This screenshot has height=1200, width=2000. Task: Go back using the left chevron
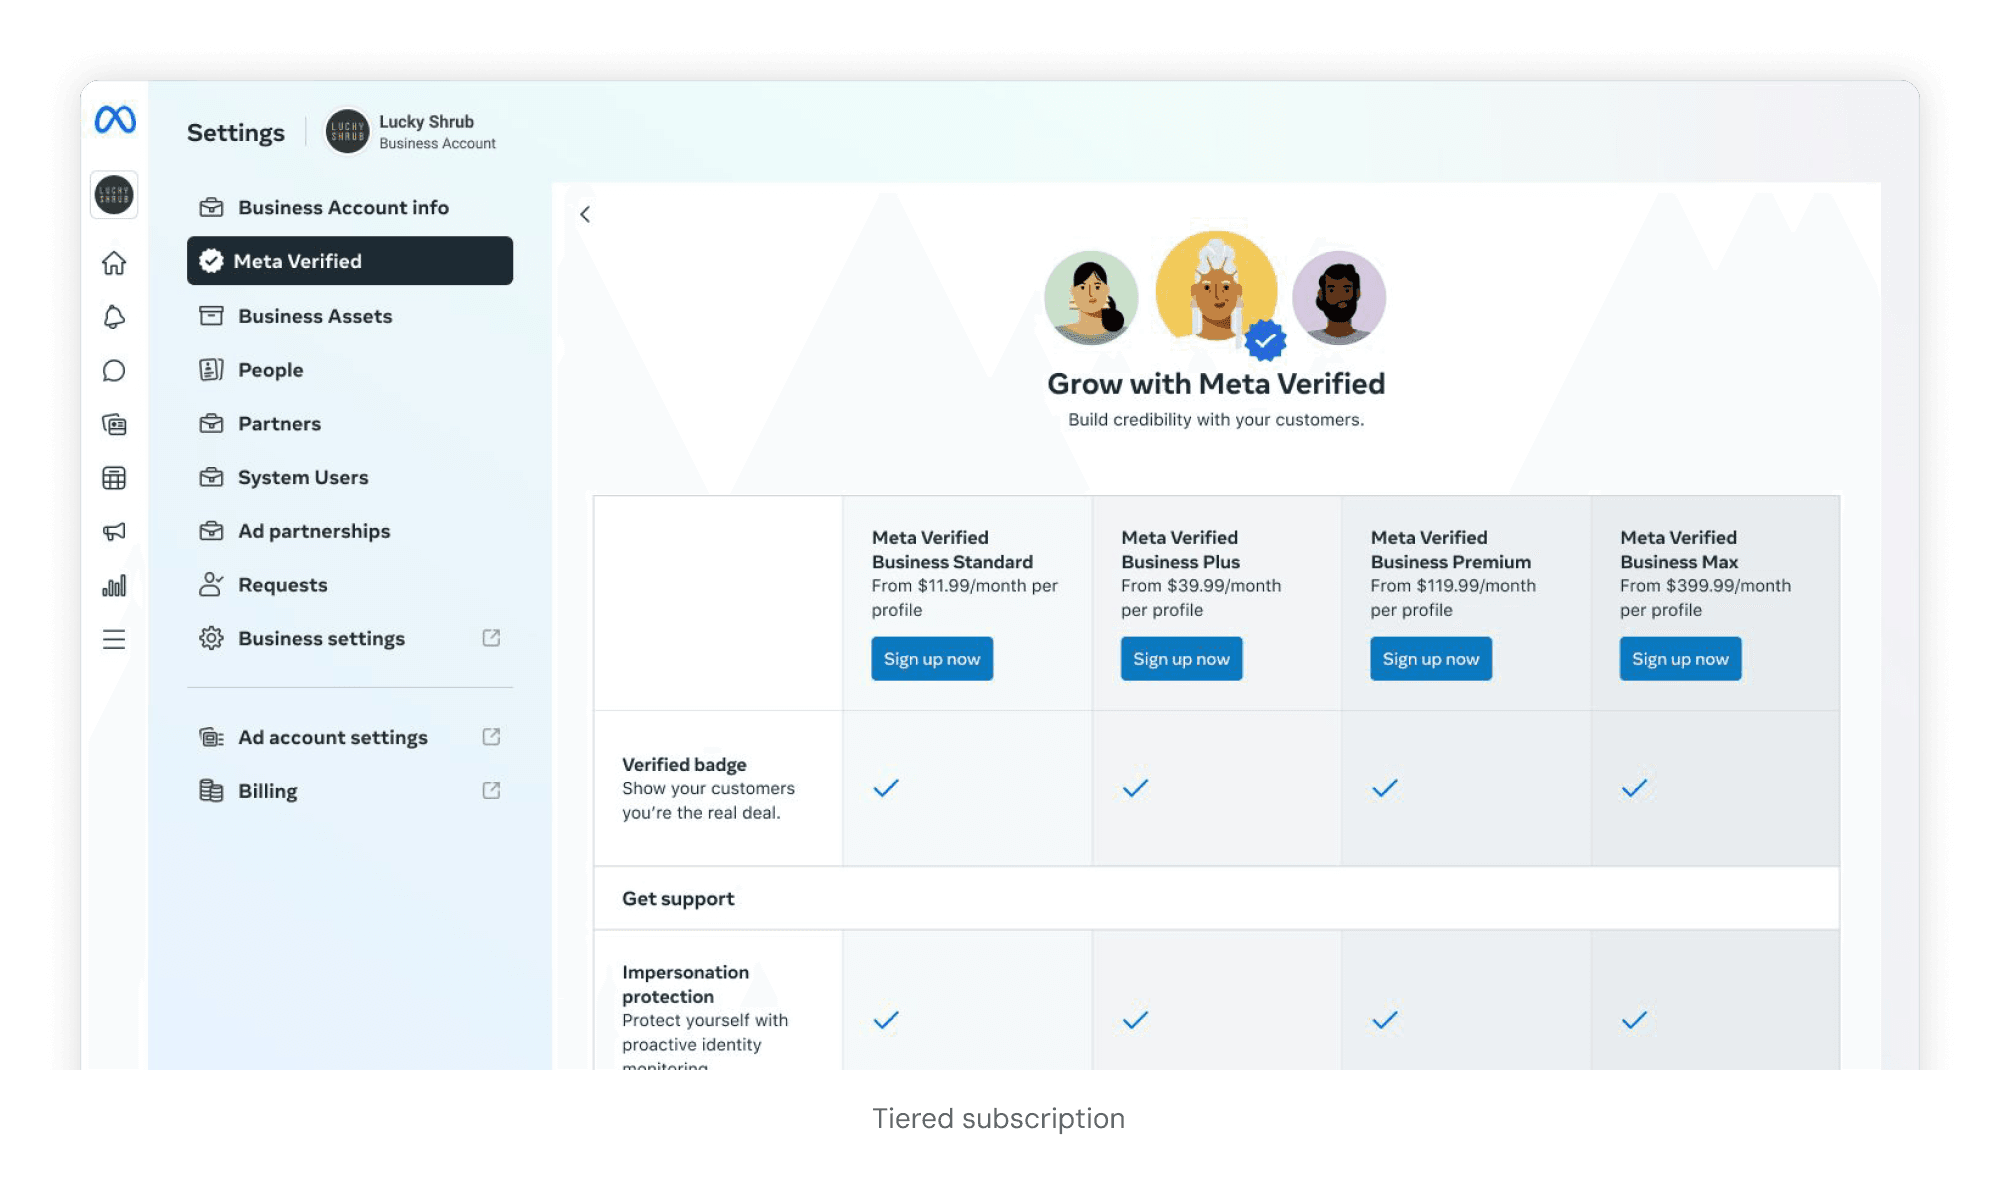click(585, 214)
